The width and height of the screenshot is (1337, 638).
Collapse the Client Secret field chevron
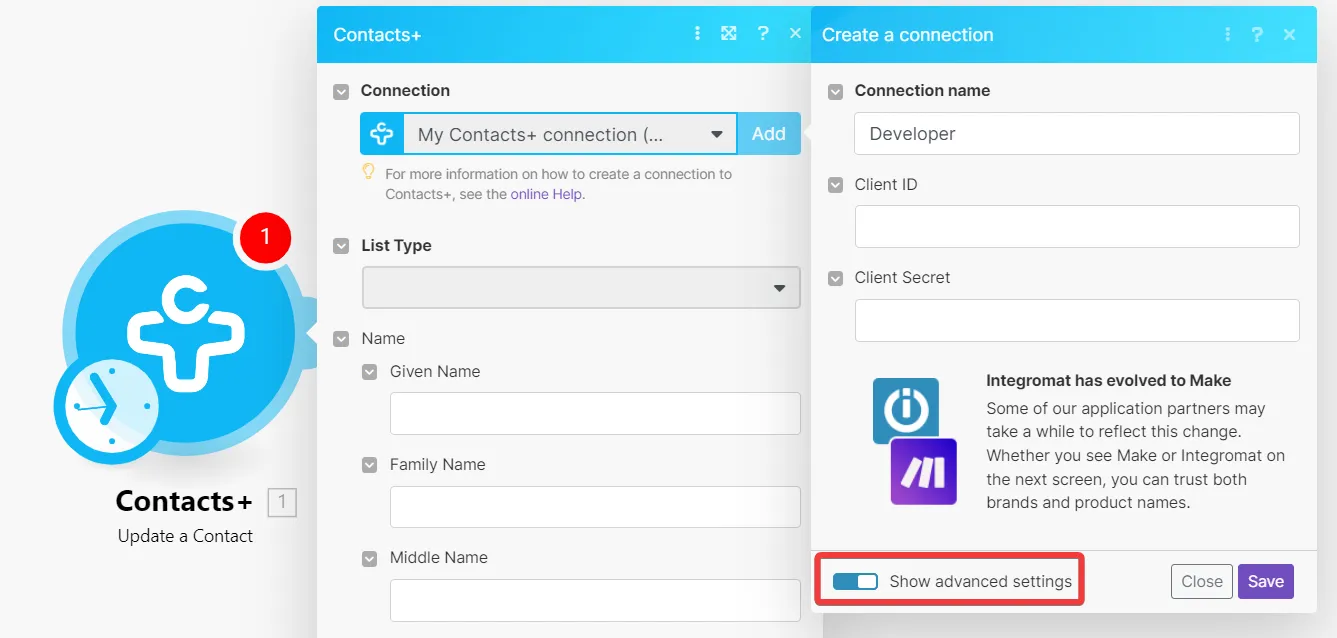[x=836, y=278]
